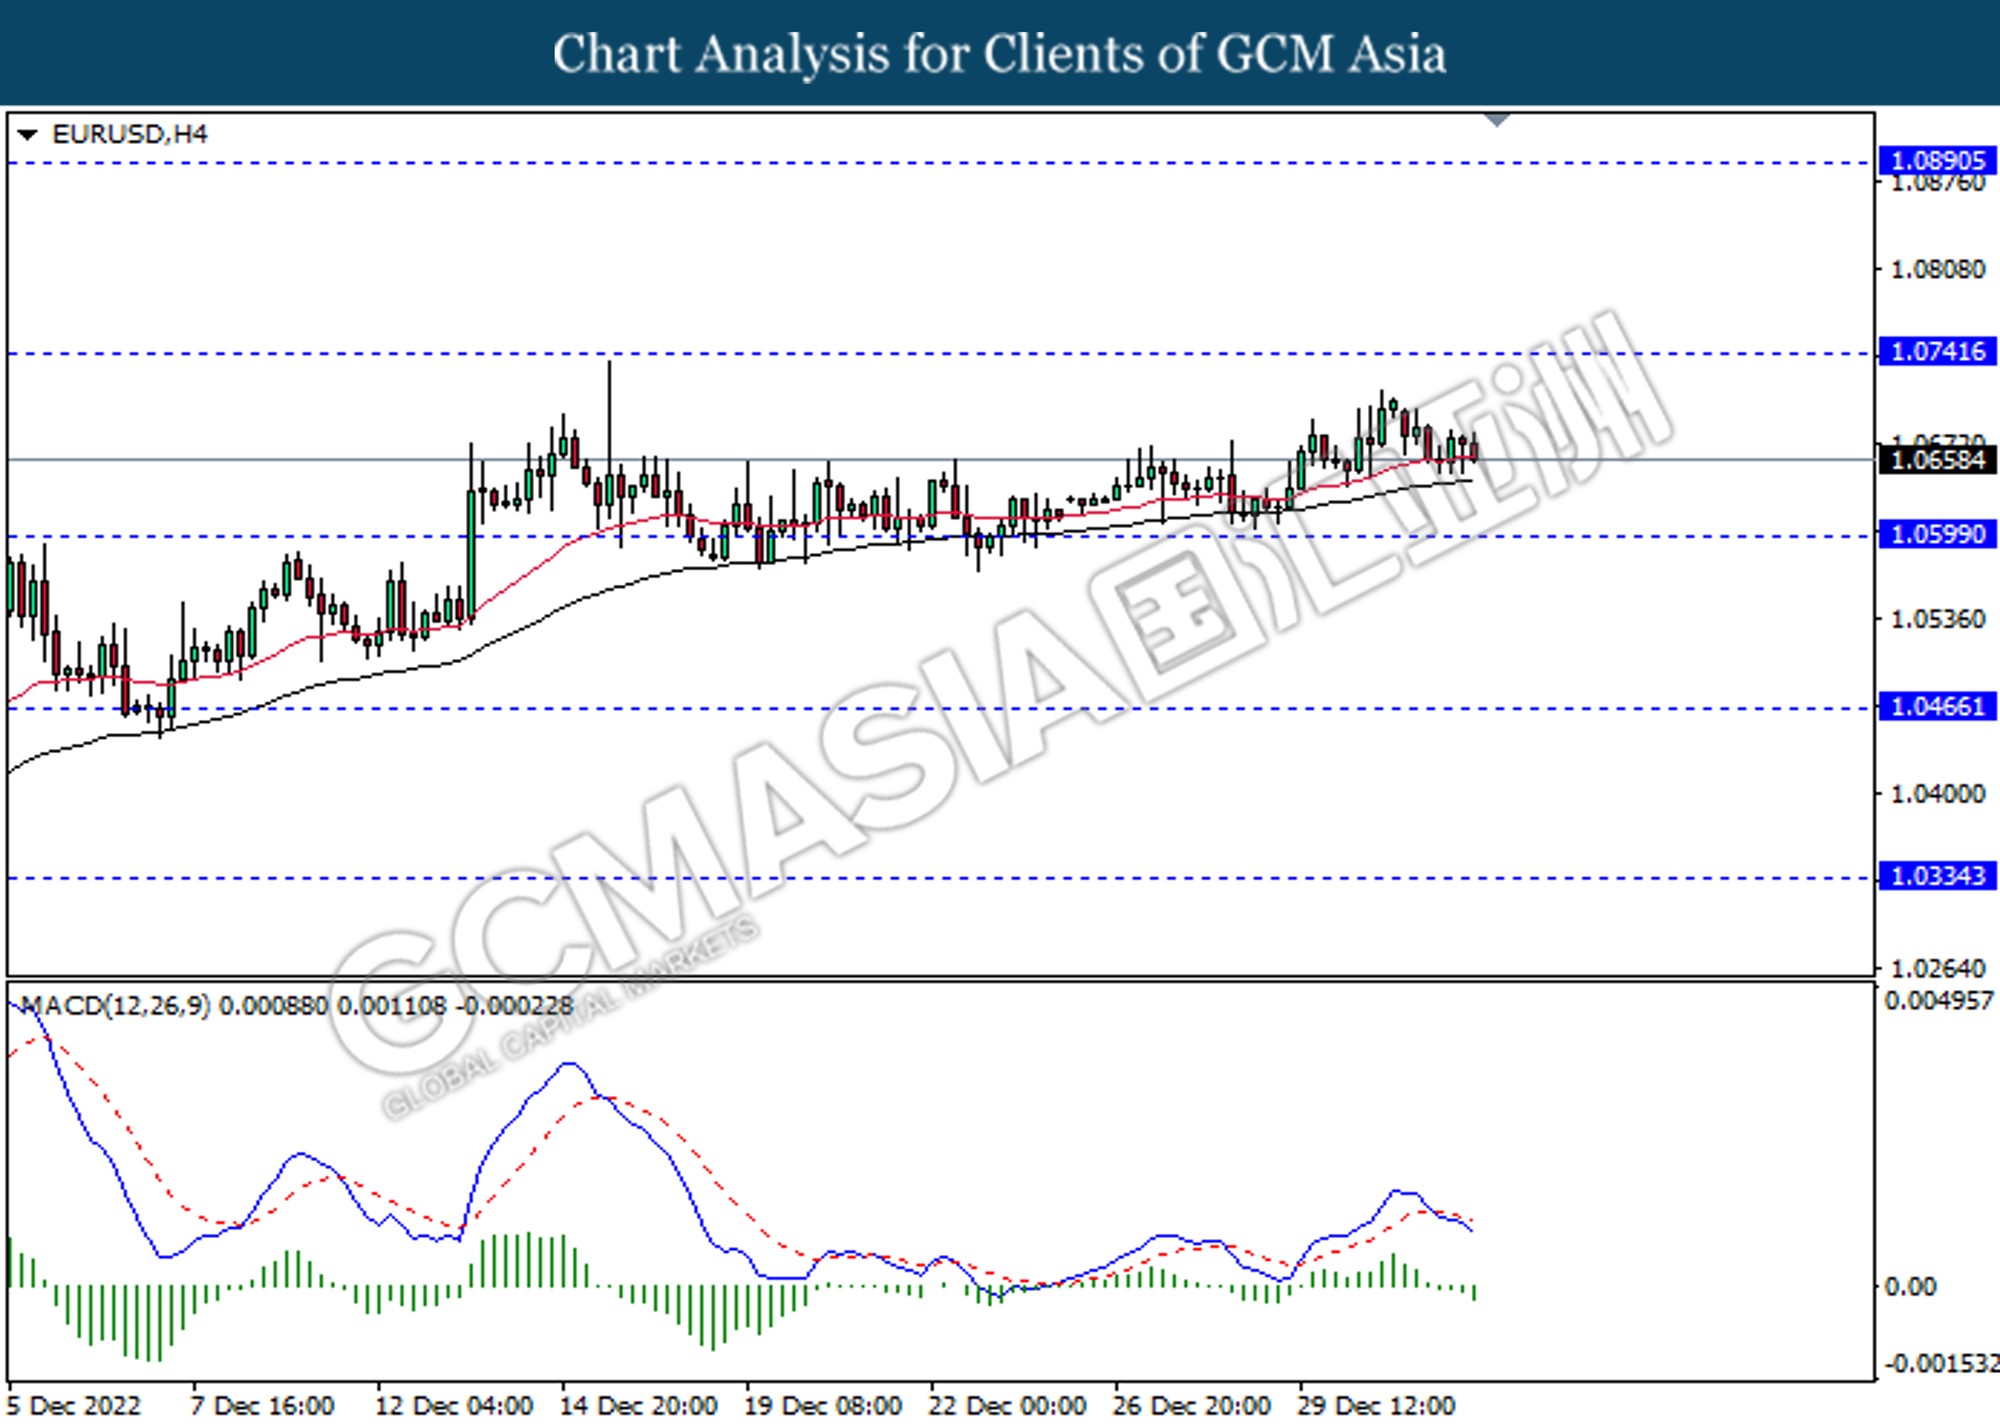Click the 7 Dec 16:00 time label
The height and width of the screenshot is (1428, 2000).
point(262,1405)
